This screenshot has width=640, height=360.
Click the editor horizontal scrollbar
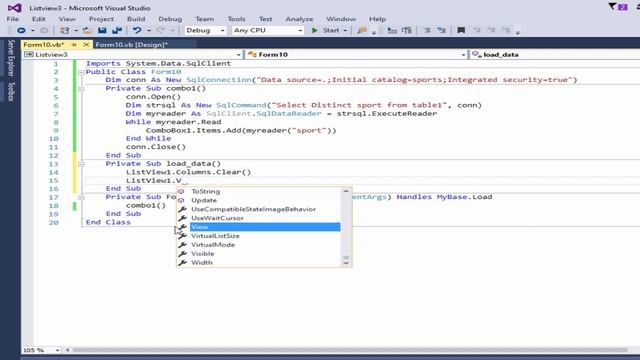point(350,350)
